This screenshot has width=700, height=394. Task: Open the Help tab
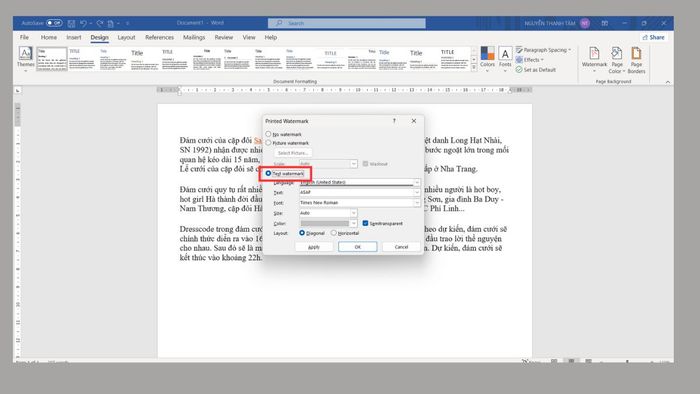click(x=271, y=37)
